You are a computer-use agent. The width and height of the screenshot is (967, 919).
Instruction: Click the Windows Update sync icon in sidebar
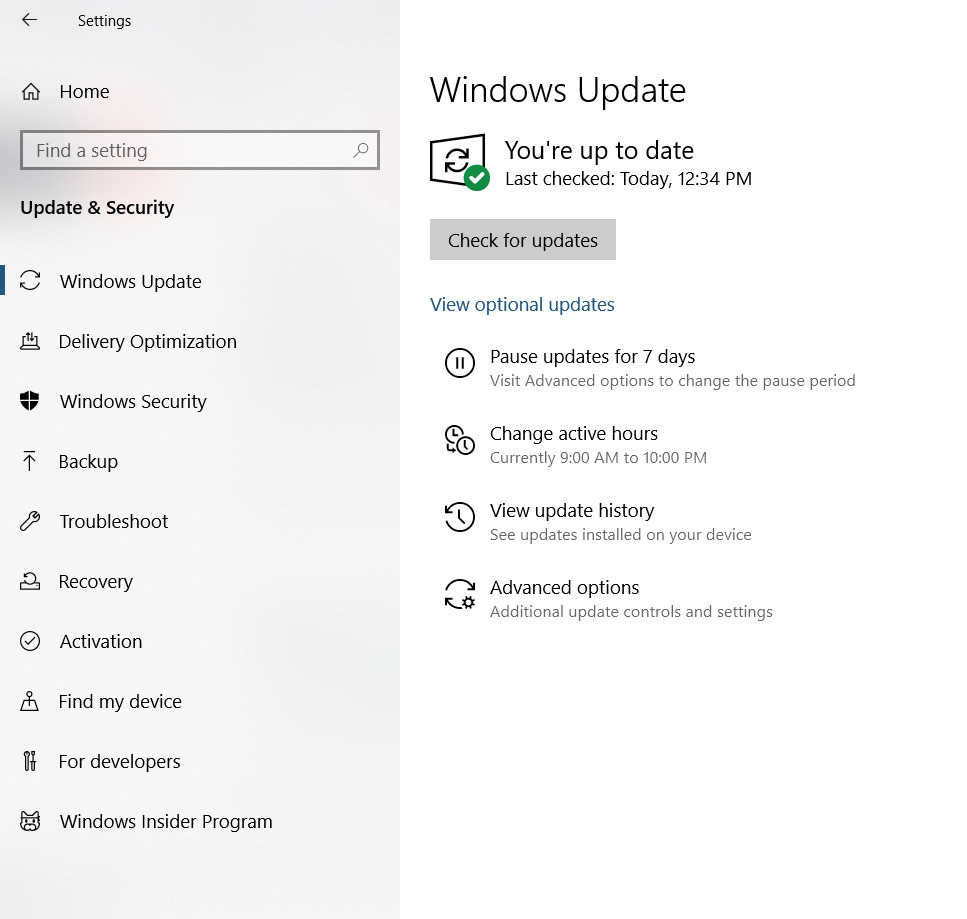[x=30, y=281]
